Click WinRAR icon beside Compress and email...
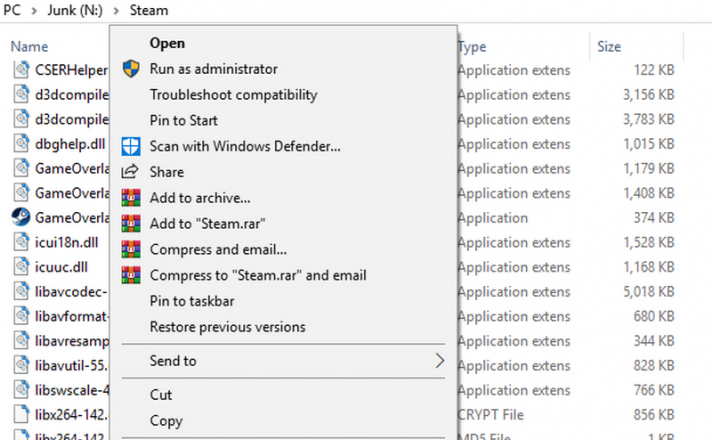This screenshot has width=712, height=440. point(131,249)
